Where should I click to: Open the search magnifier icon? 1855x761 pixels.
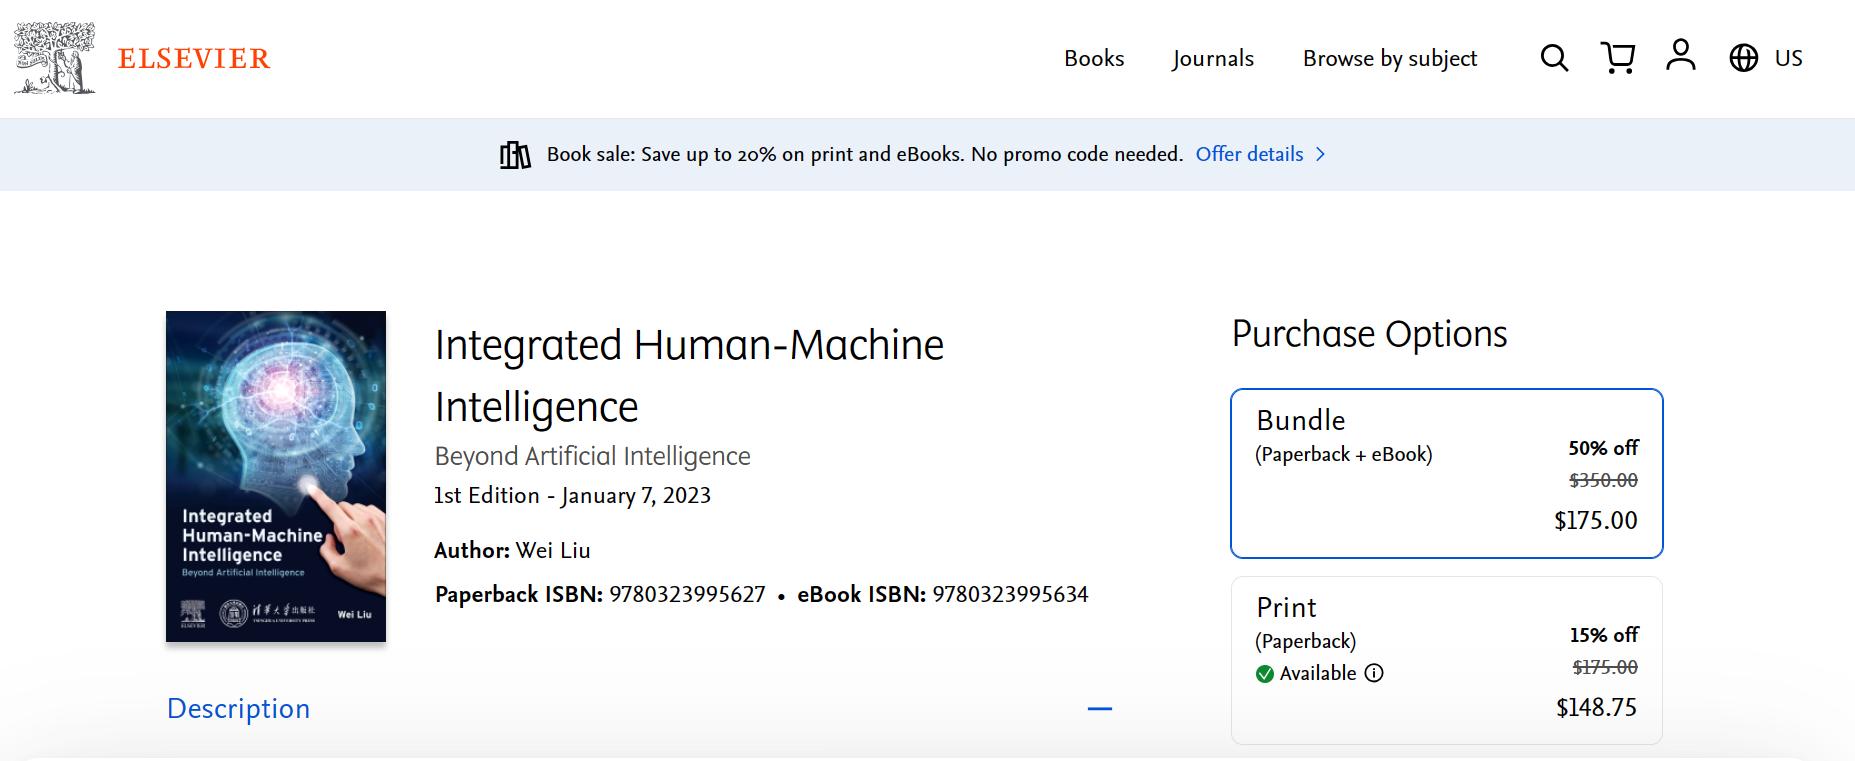tap(1554, 58)
